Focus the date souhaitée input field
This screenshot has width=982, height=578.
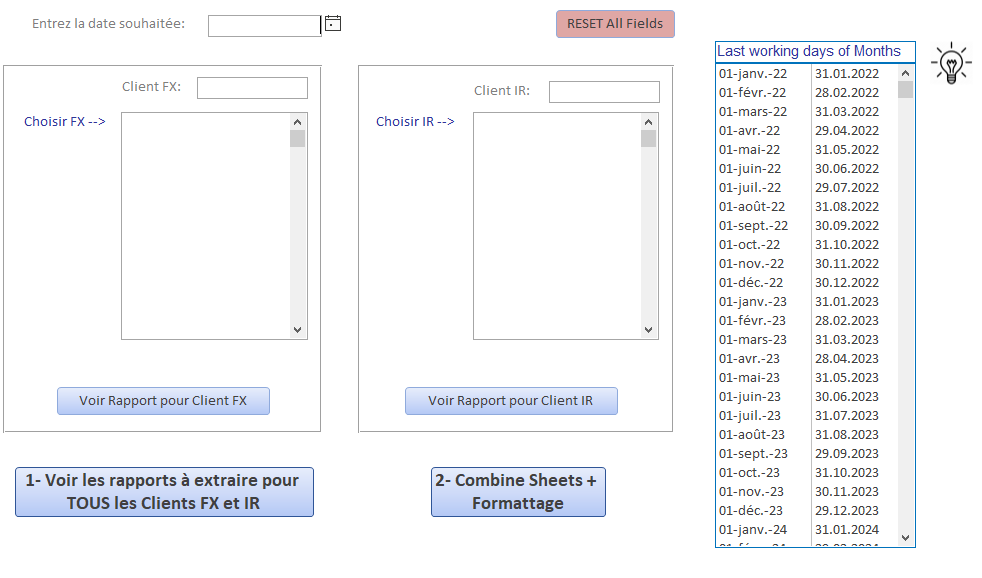264,25
